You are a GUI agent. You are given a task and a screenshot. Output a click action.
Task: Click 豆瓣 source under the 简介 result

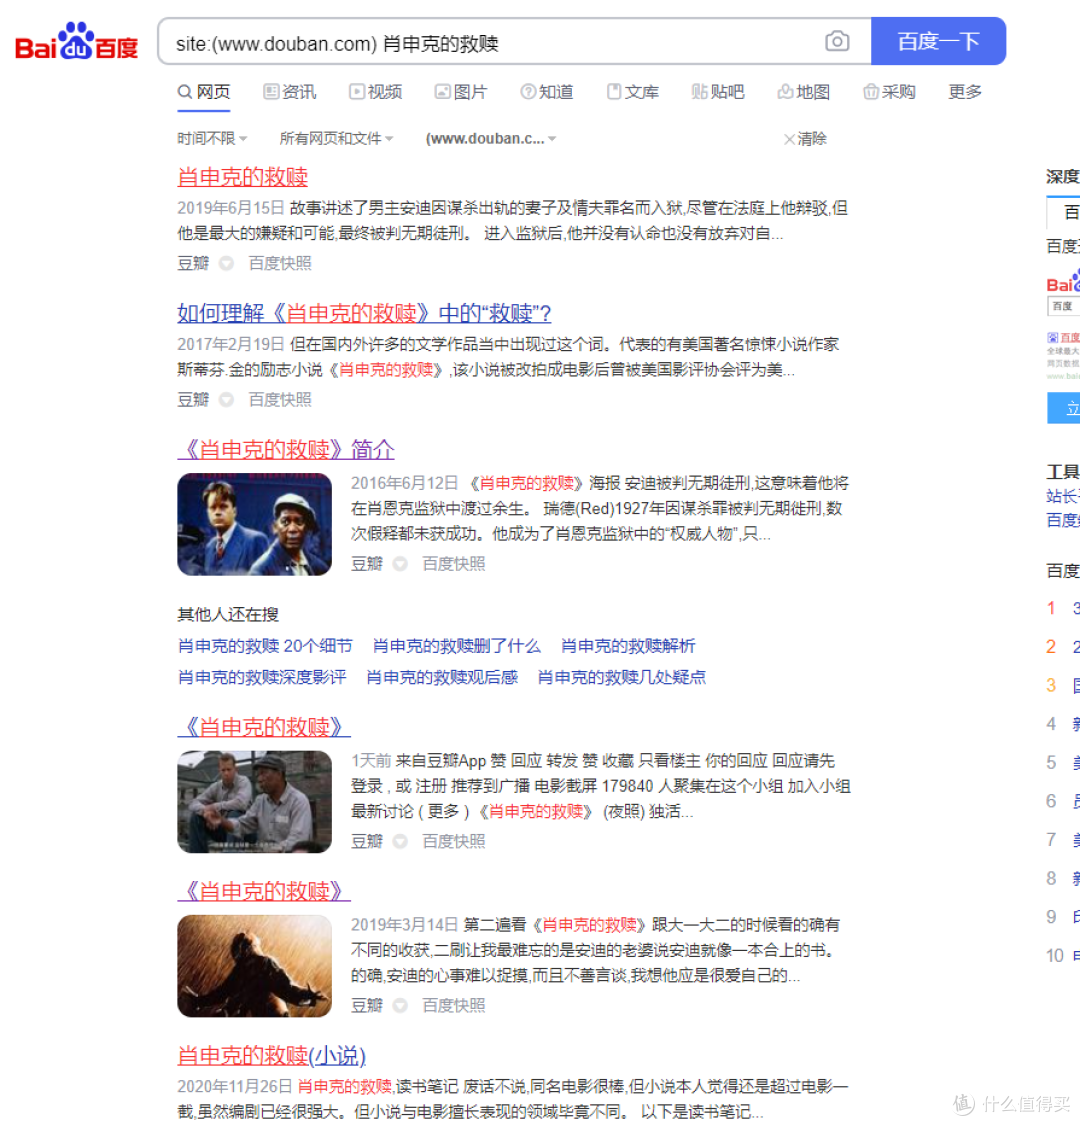(367, 564)
